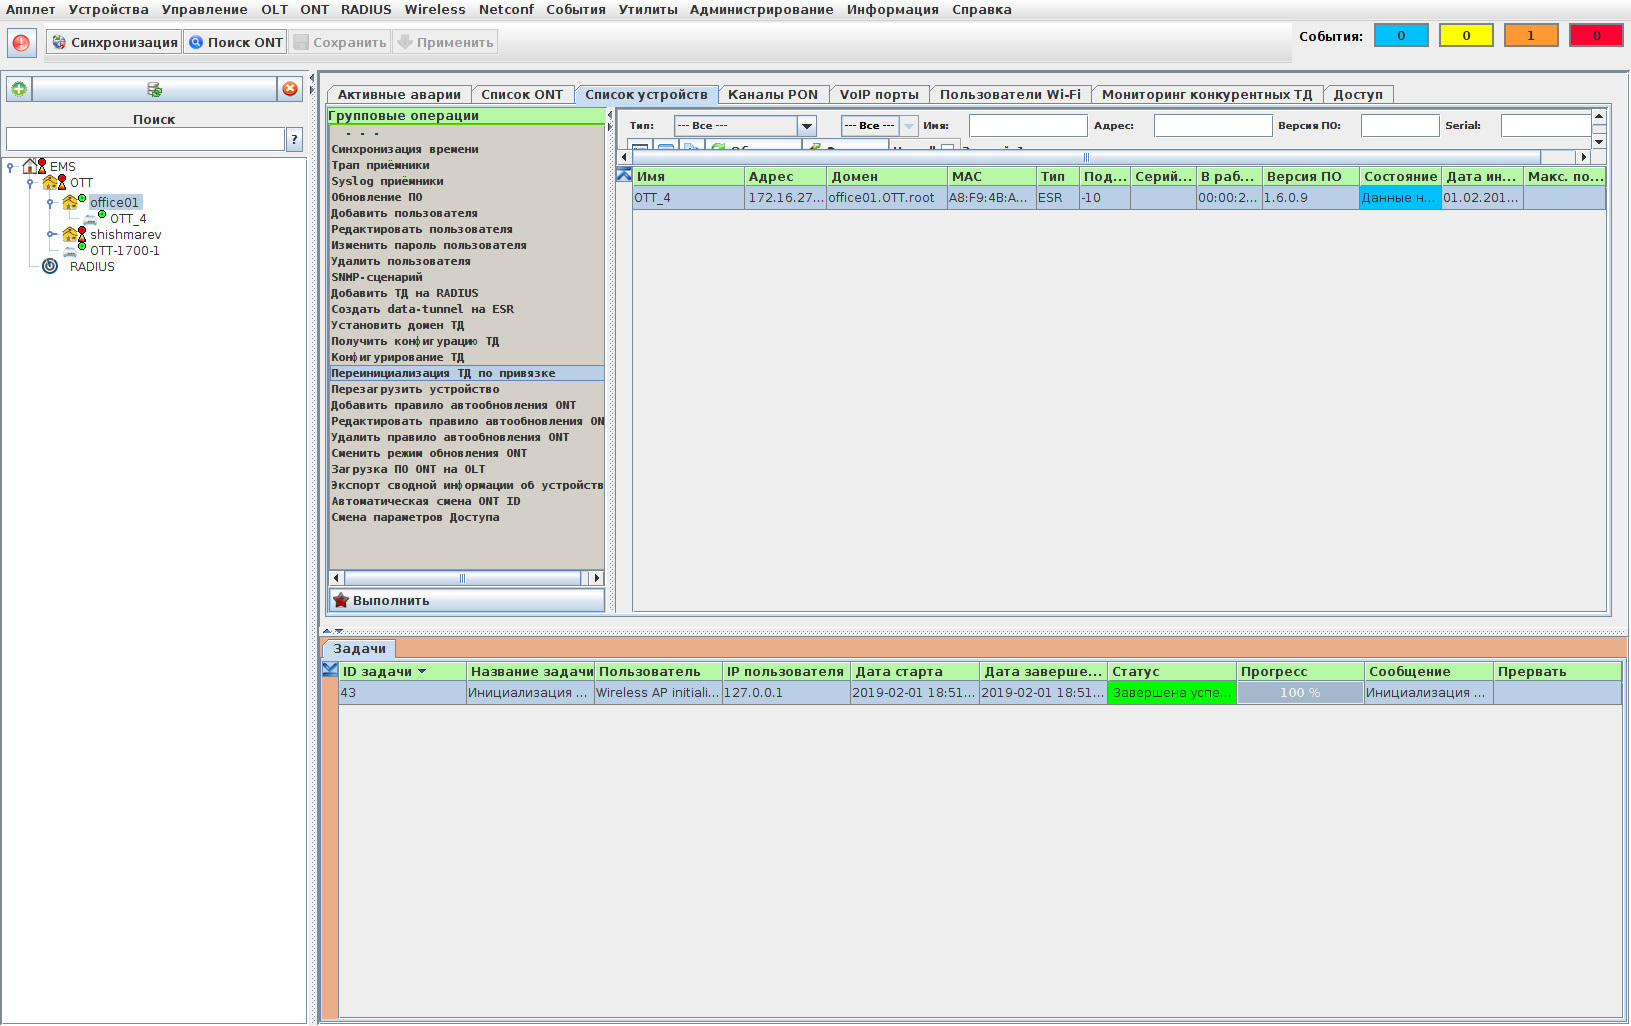The width and height of the screenshot is (1631, 1026).
Task: Click the Версия ПО filter input field
Action: (1400, 125)
